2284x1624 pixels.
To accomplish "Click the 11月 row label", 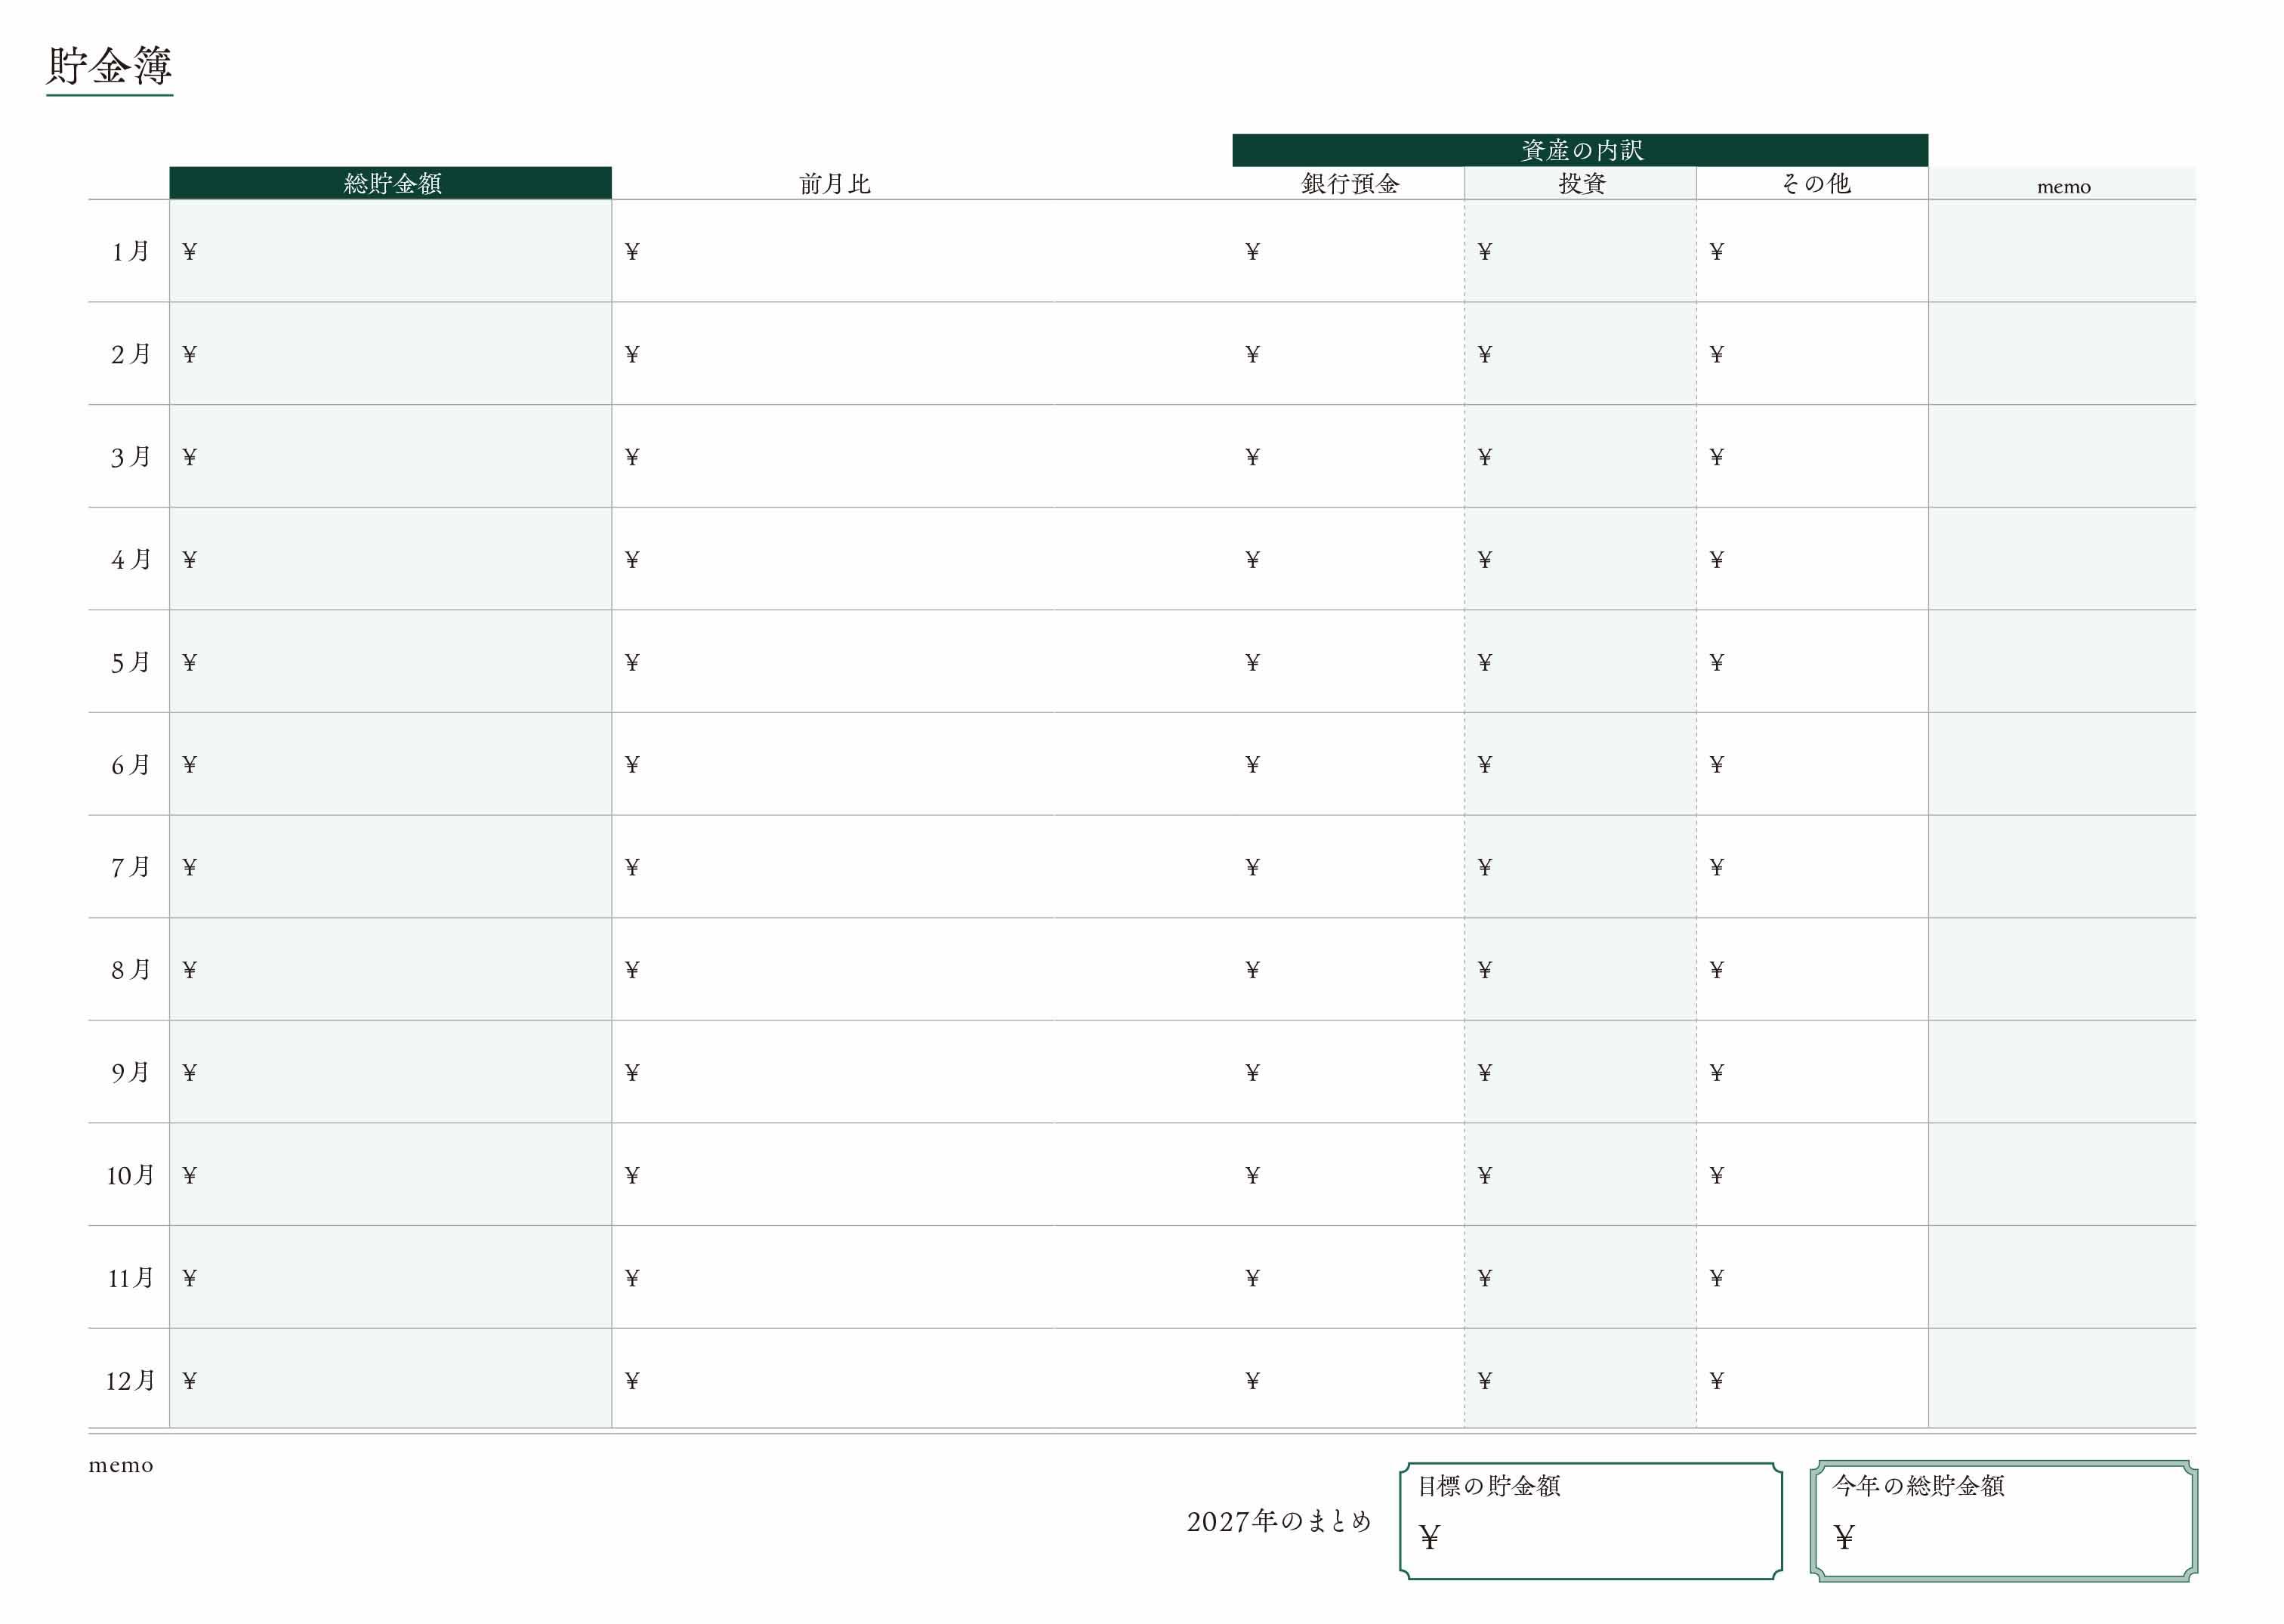I will 130,1278.
